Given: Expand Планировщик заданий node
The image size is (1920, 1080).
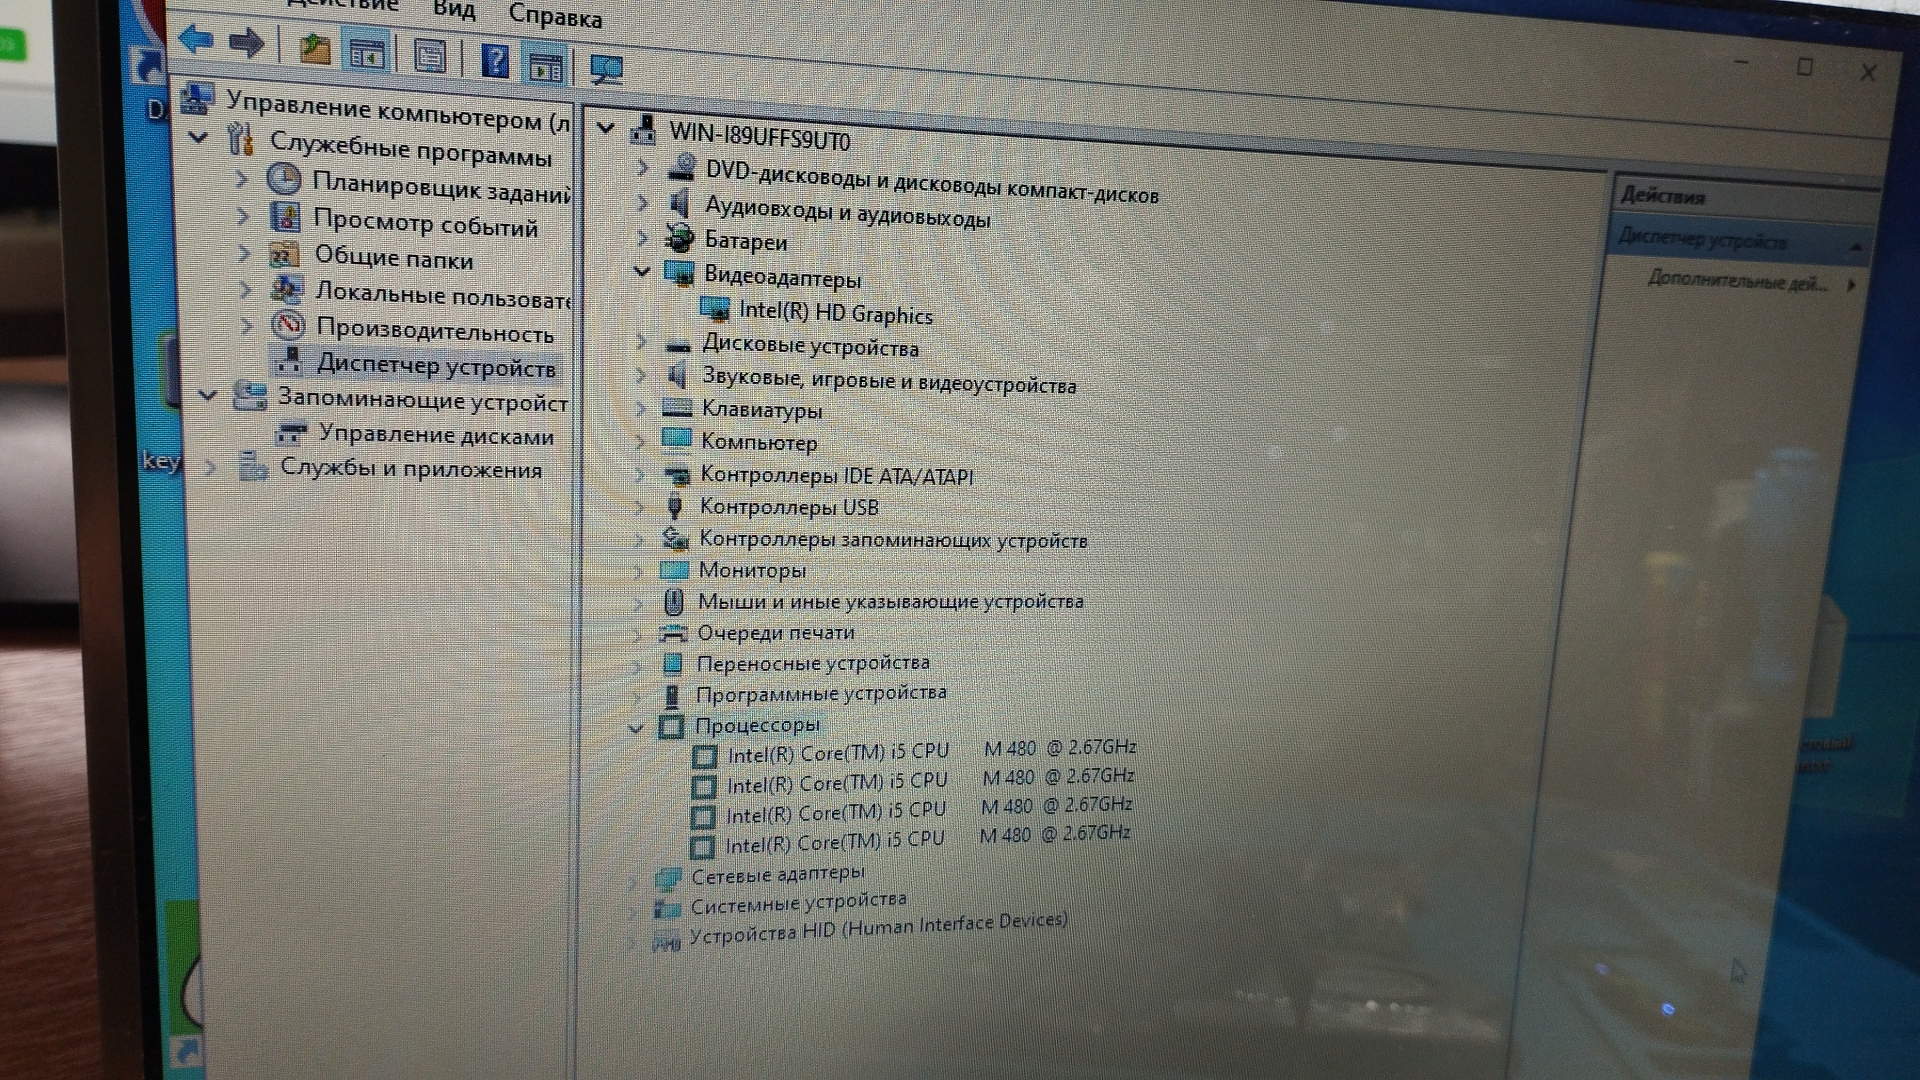Looking at the screenshot, I should (x=241, y=180).
